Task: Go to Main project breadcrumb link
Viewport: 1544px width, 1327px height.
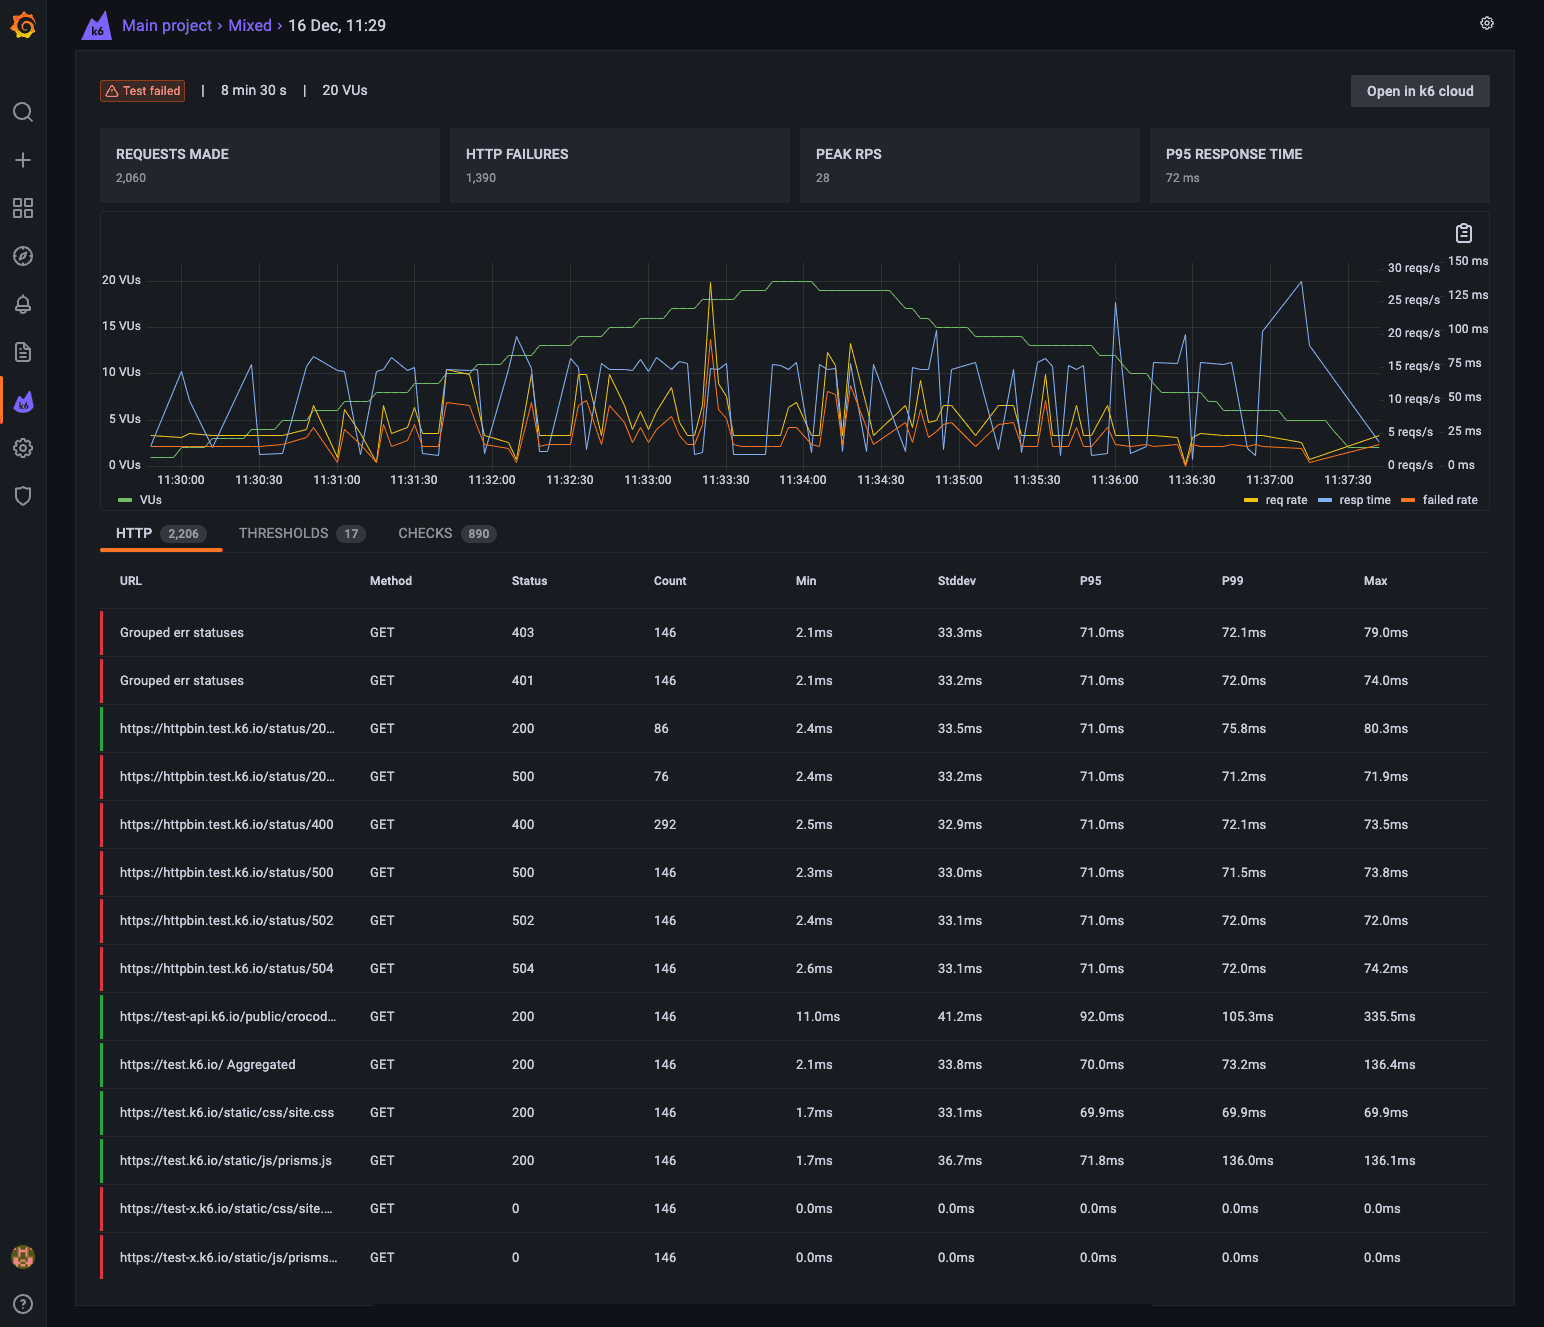Action: (x=167, y=25)
